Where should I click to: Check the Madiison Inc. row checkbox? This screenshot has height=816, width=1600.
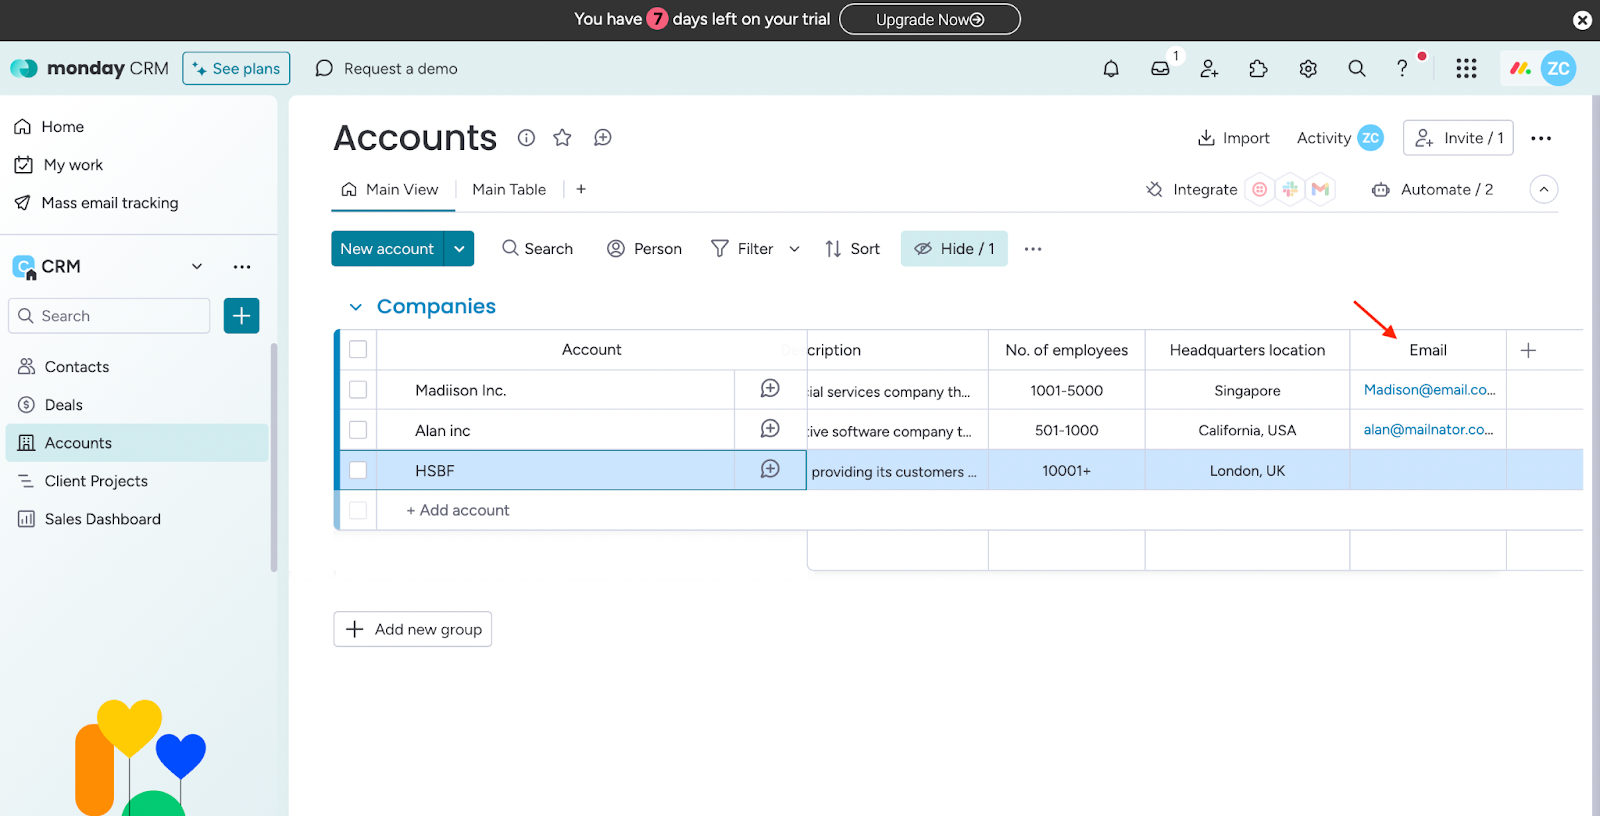358,390
